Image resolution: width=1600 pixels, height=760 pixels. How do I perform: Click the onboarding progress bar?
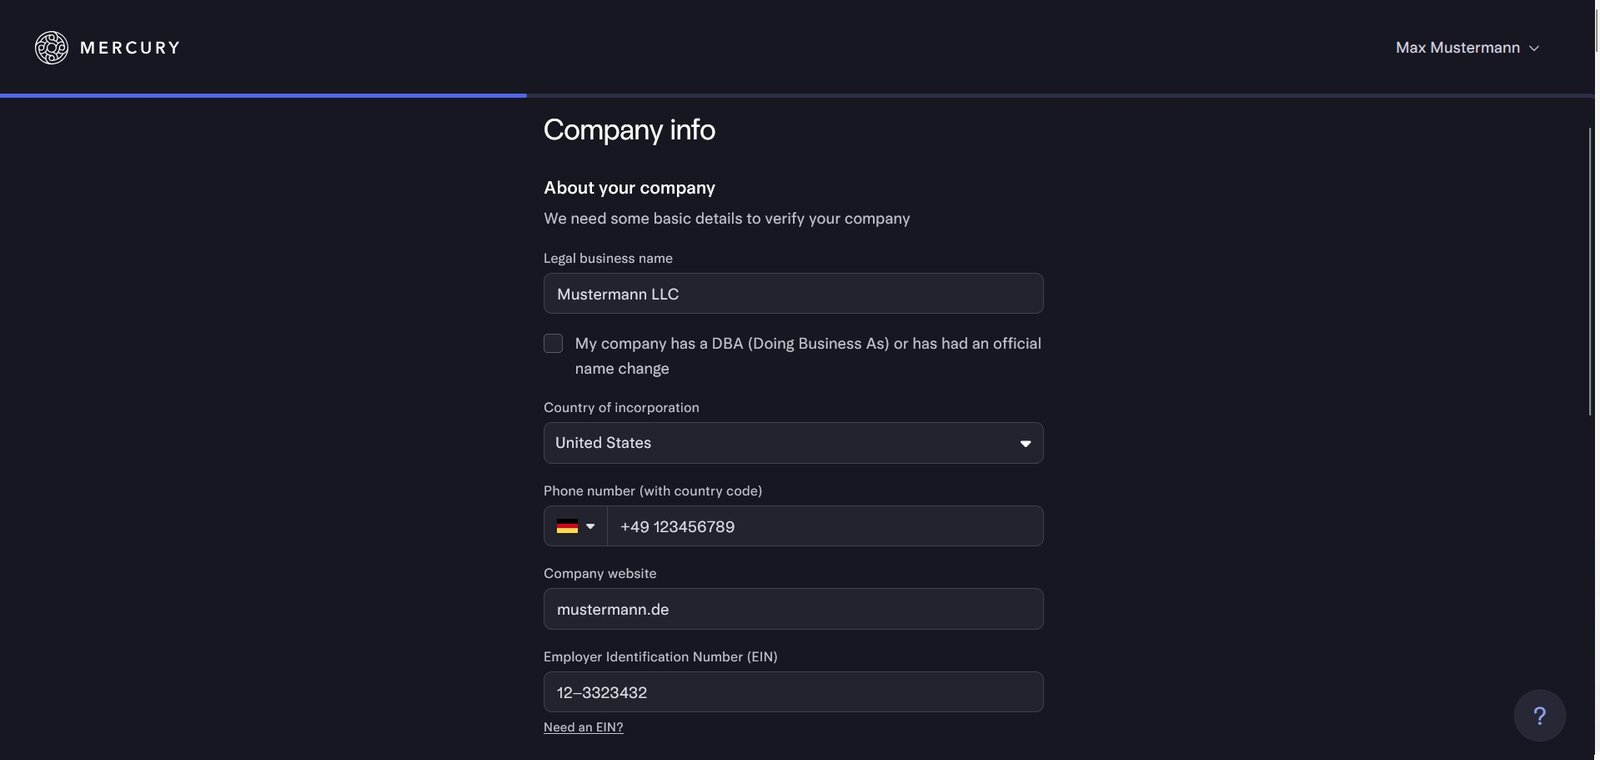[263, 95]
